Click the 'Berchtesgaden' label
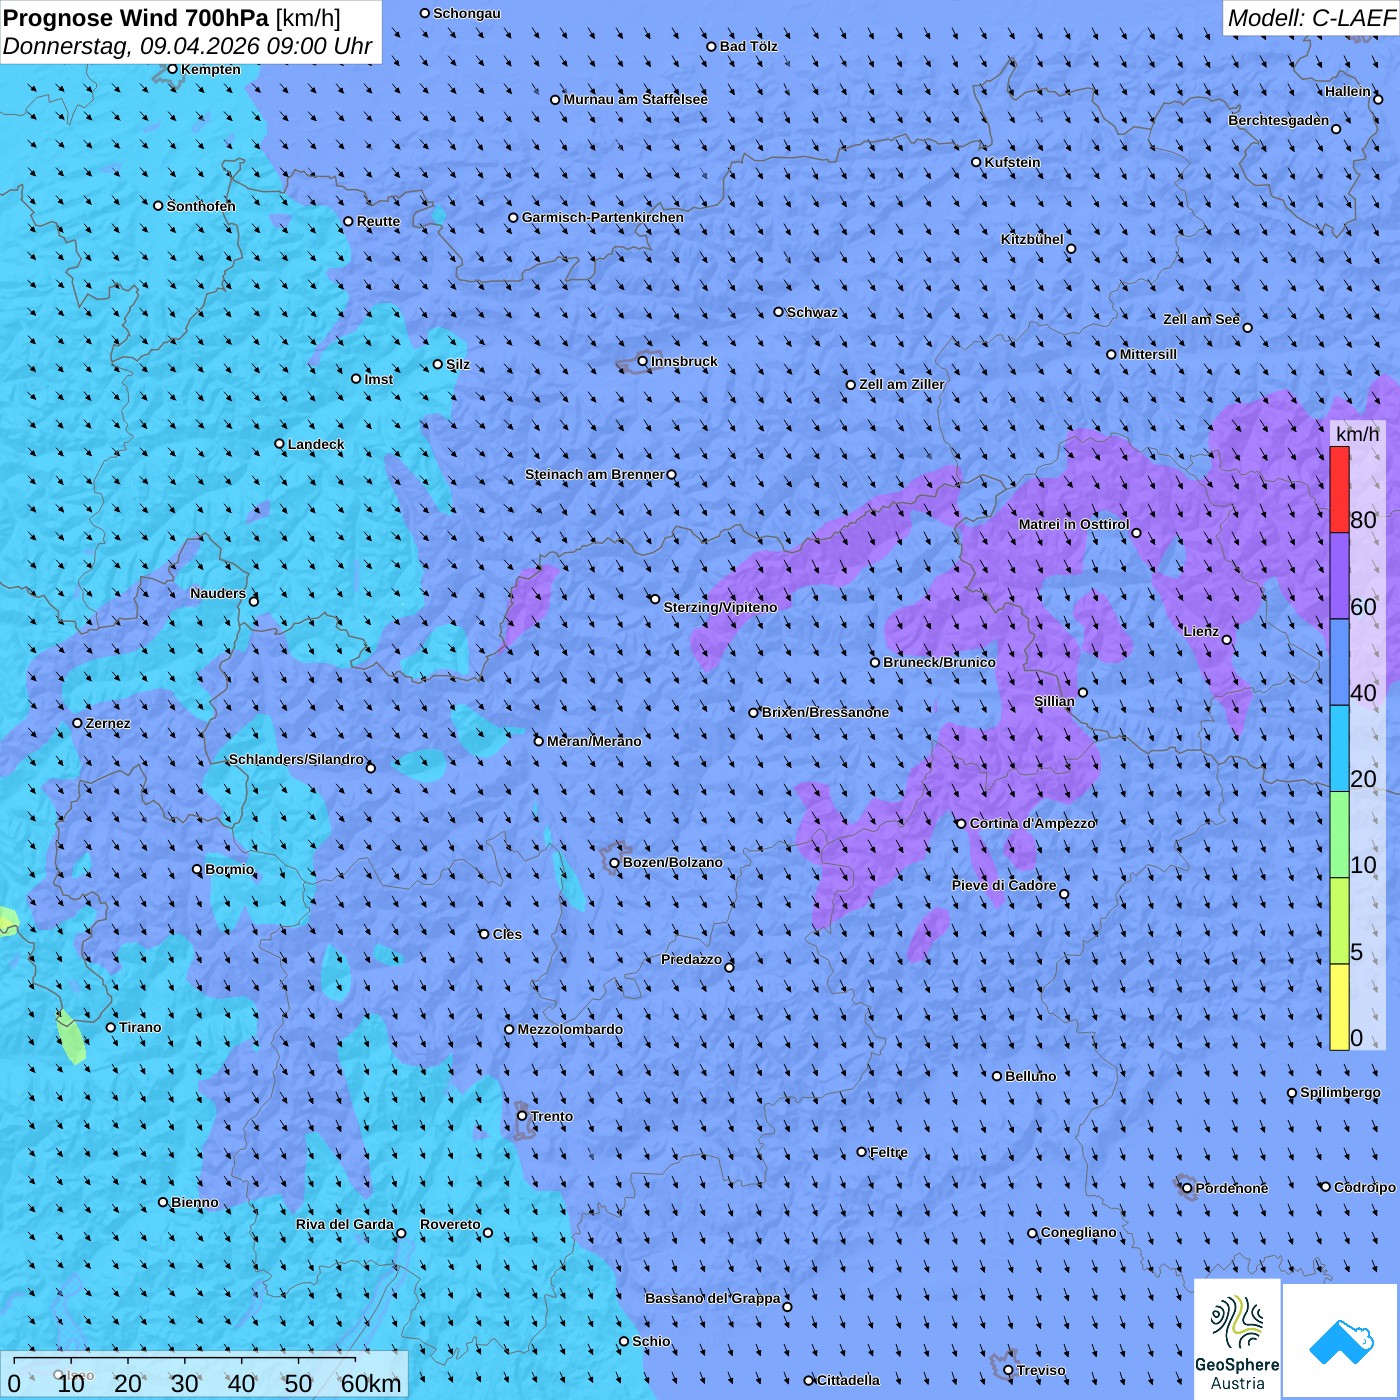The height and width of the screenshot is (1400, 1400). pos(1279,120)
